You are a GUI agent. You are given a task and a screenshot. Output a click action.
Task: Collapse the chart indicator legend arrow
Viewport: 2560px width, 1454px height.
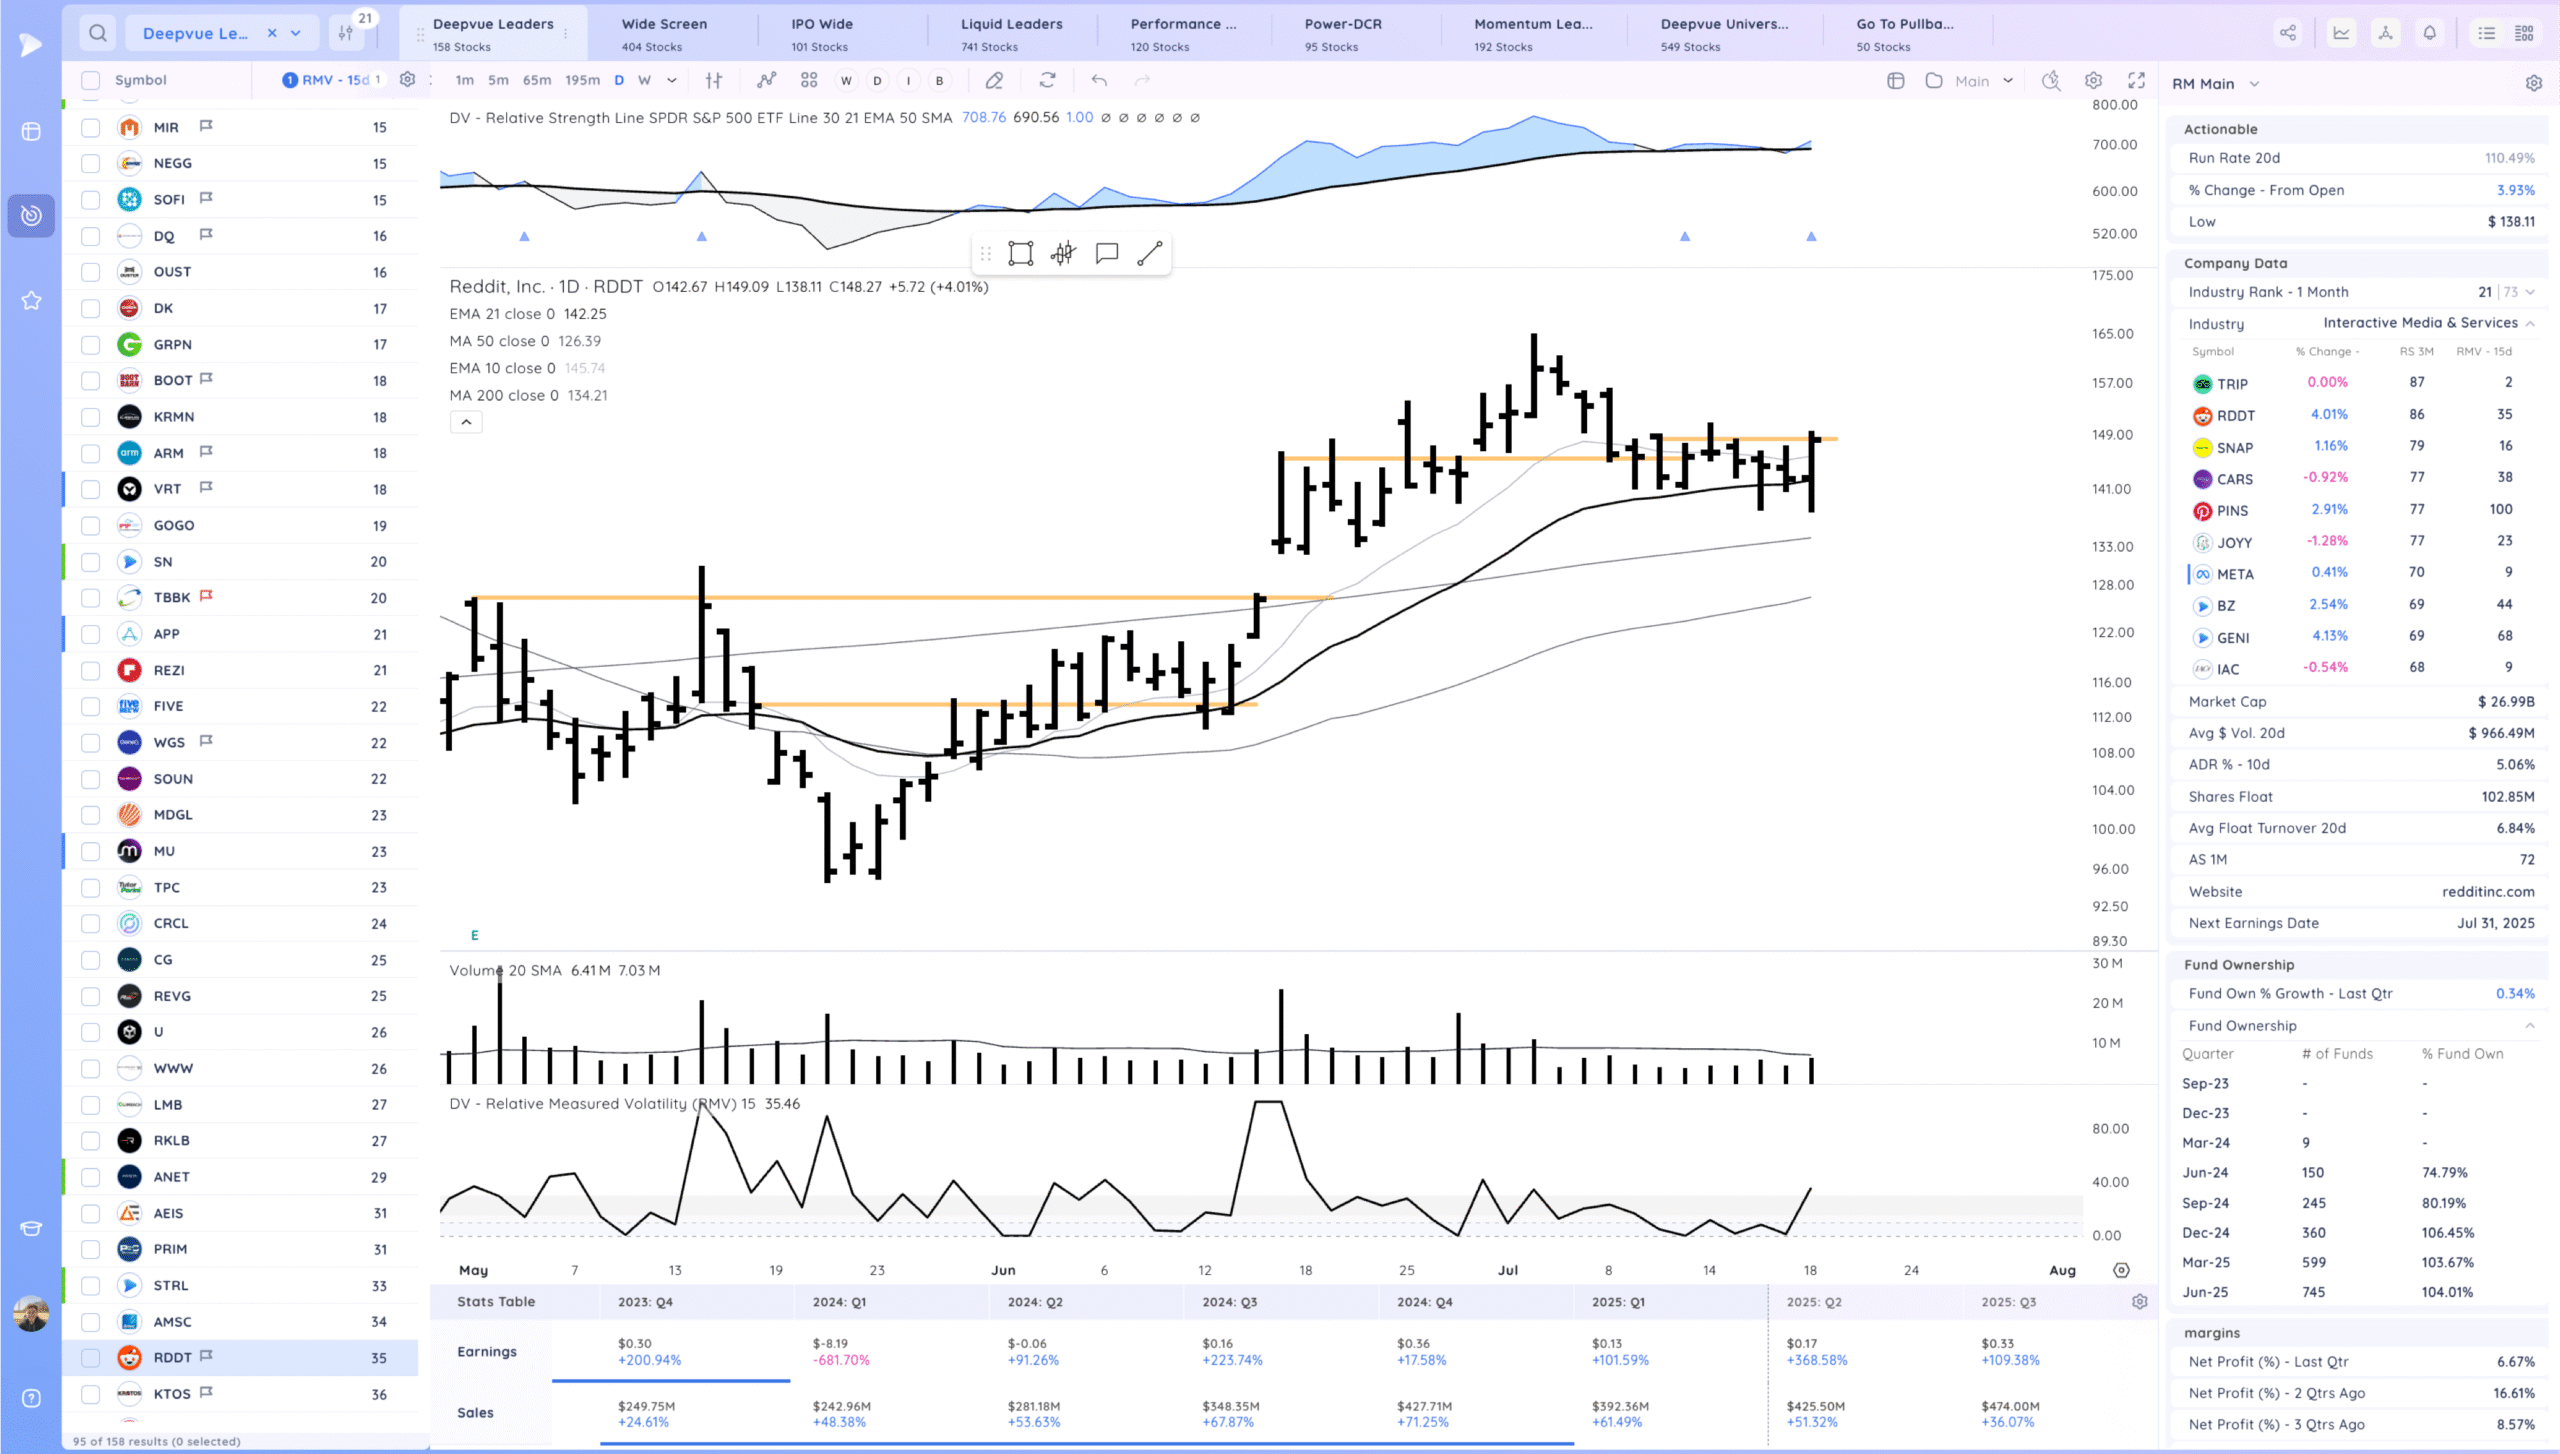coord(466,422)
